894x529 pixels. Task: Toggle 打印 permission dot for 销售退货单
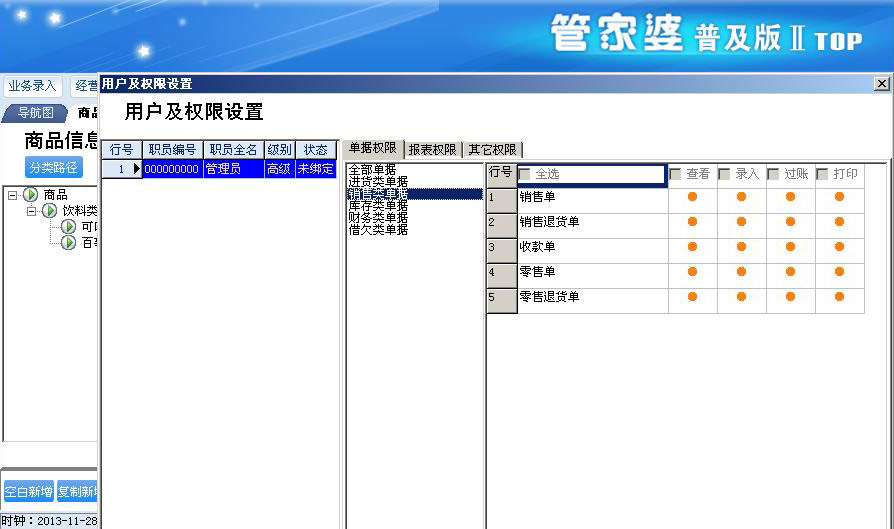839,222
